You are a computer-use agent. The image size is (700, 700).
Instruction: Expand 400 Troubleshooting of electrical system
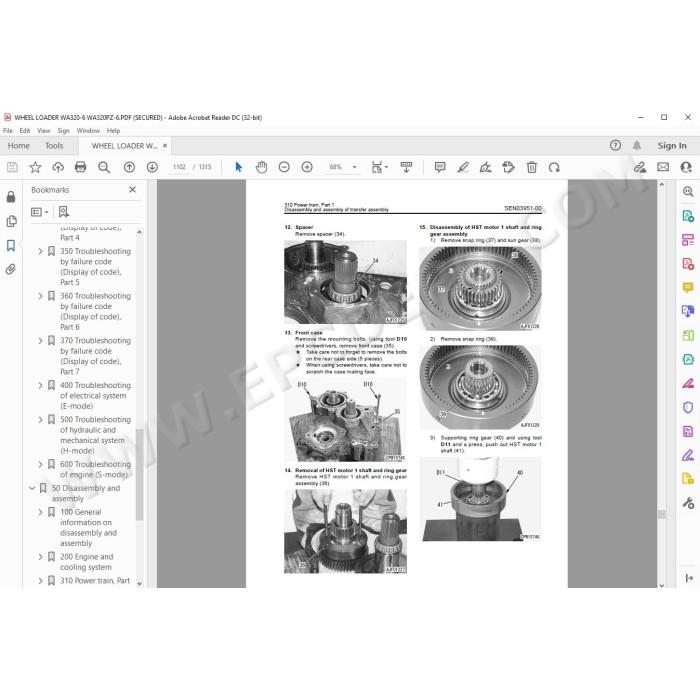(x=40, y=385)
